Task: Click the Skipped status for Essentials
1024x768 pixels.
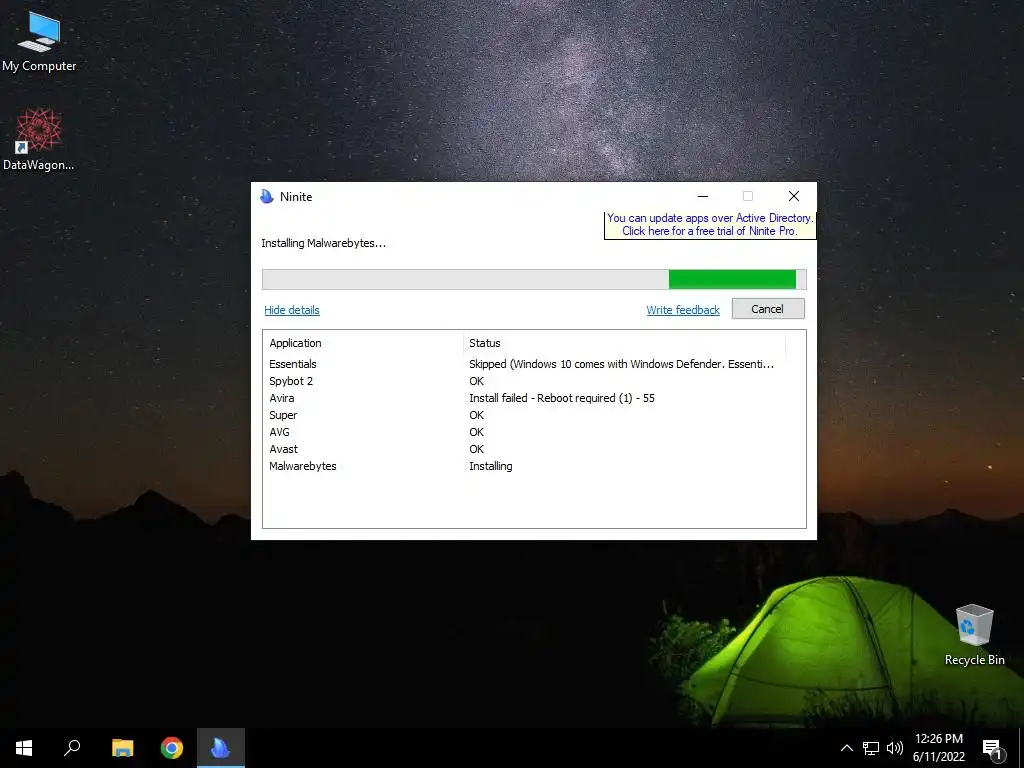Action: [x=621, y=364]
